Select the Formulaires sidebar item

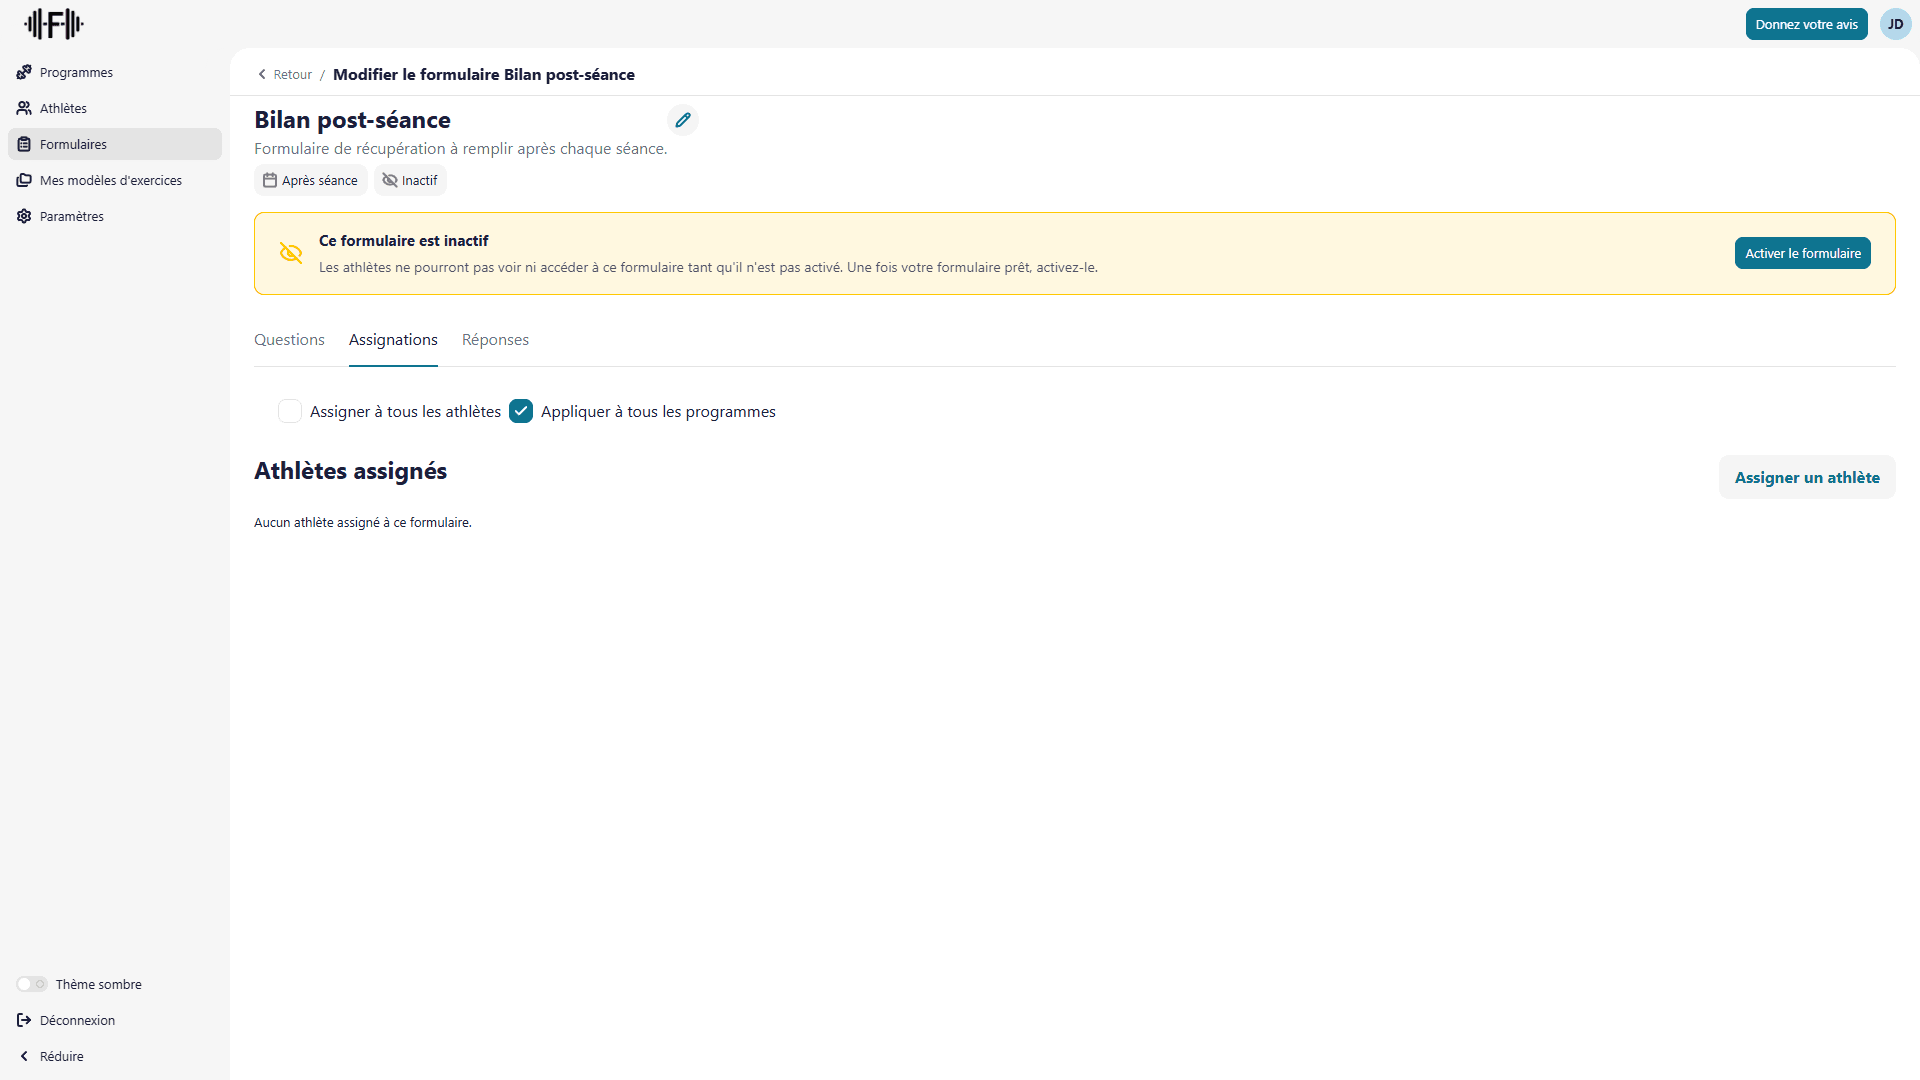73,144
